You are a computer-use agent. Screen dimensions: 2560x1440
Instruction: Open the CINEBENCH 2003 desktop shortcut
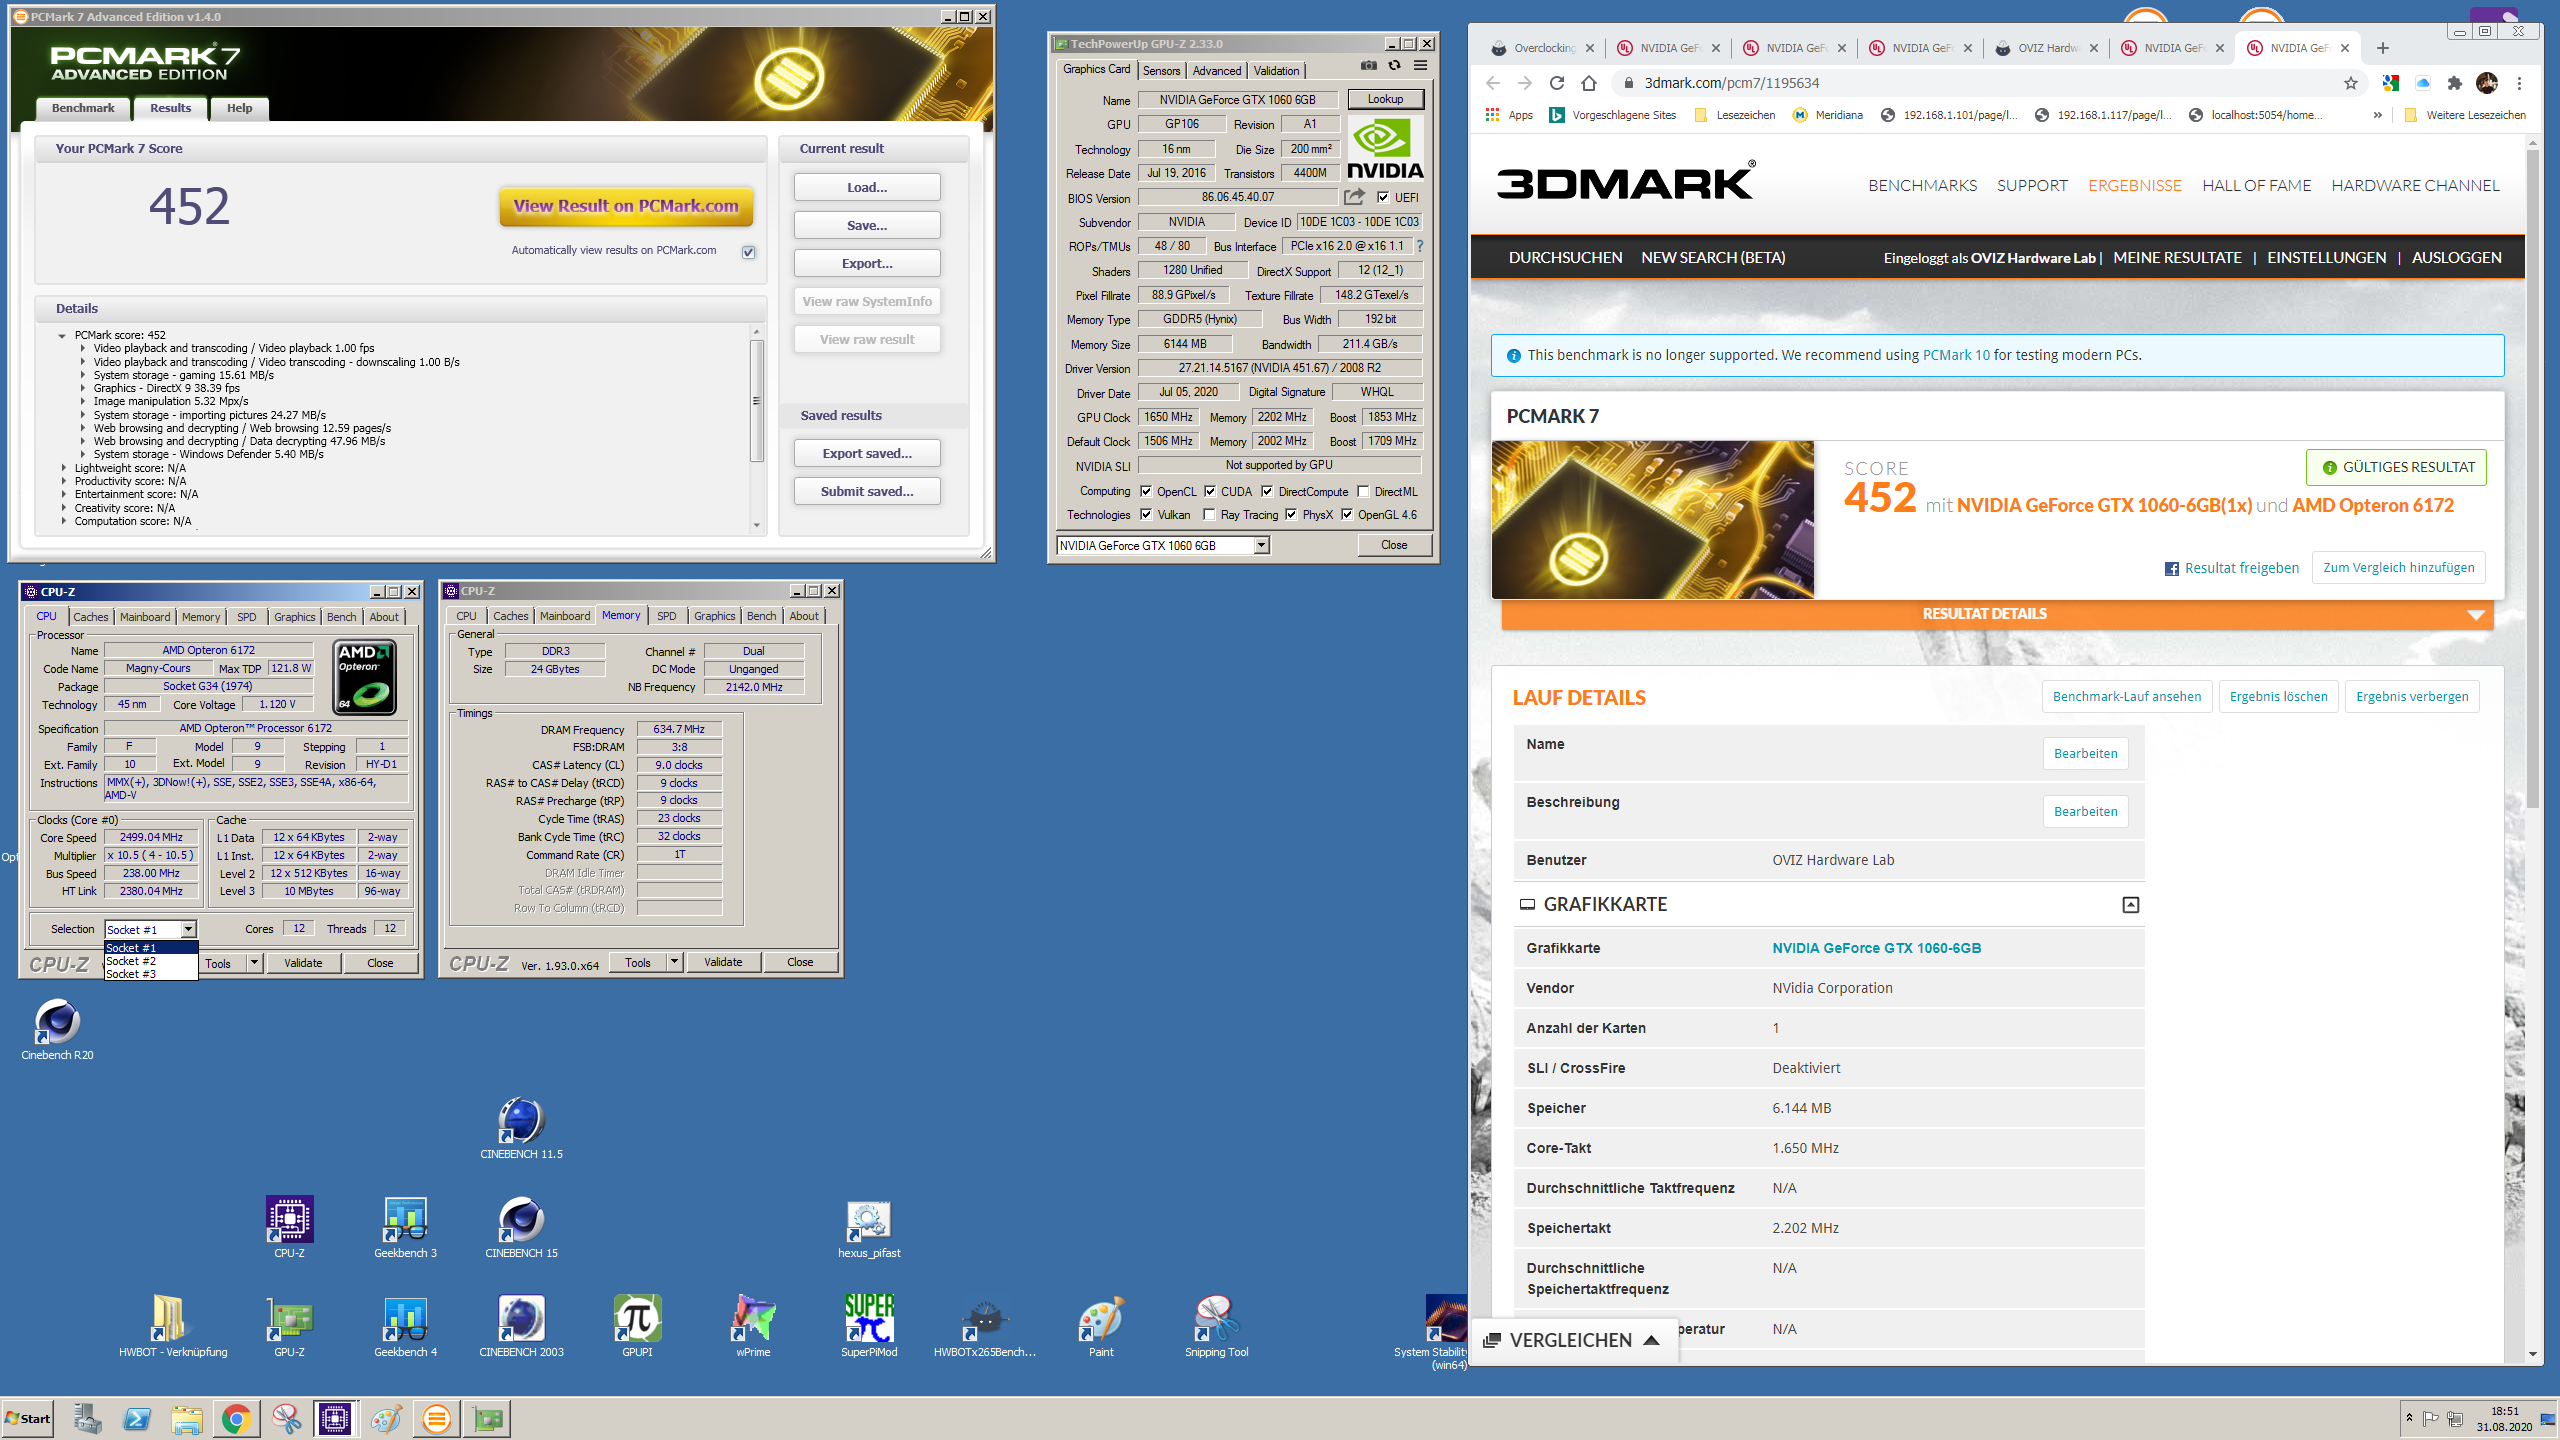(521, 1326)
